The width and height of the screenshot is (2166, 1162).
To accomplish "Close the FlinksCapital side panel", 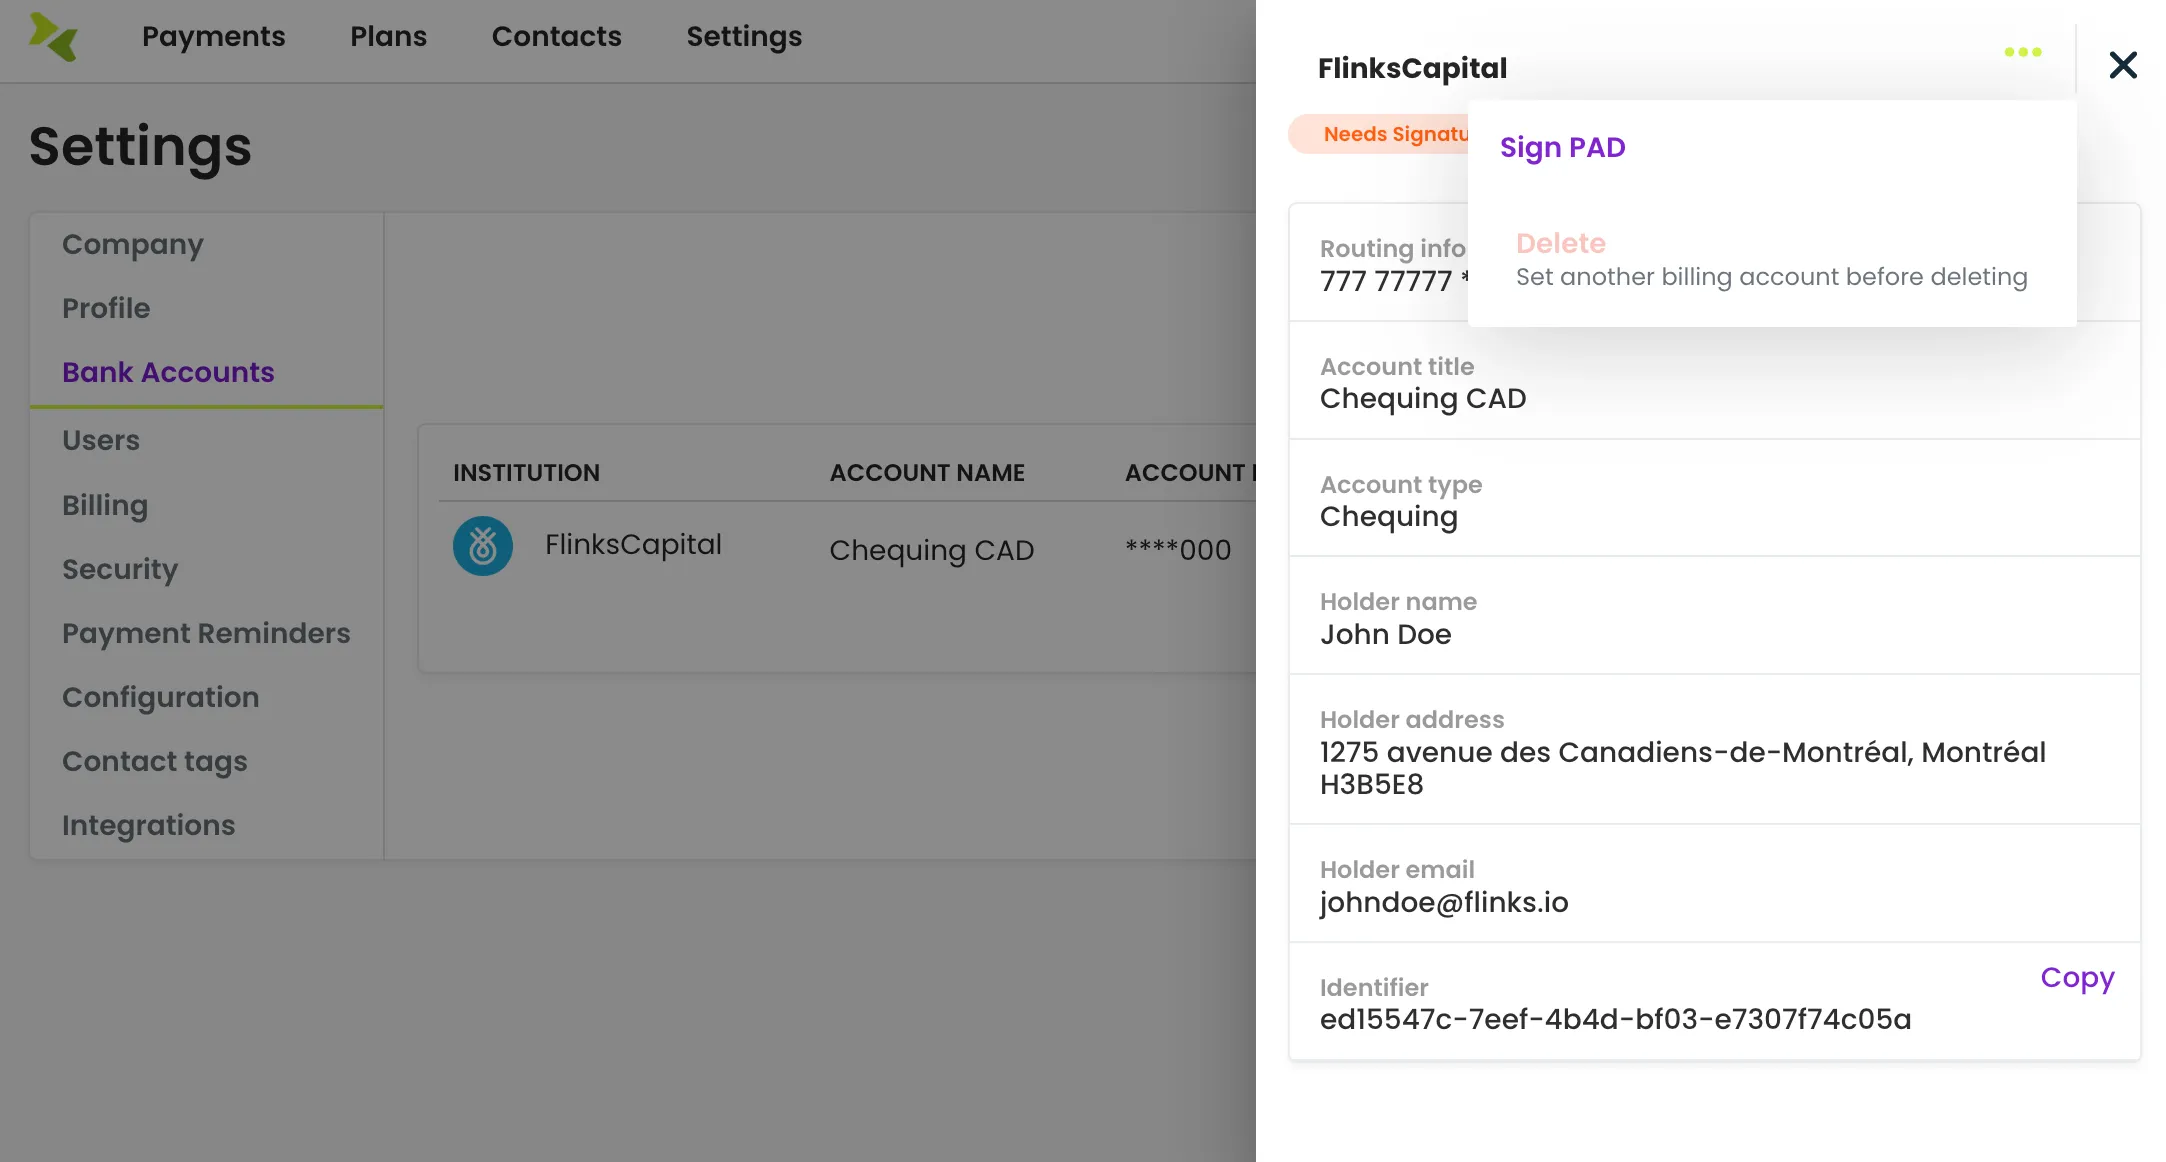I will (2122, 65).
